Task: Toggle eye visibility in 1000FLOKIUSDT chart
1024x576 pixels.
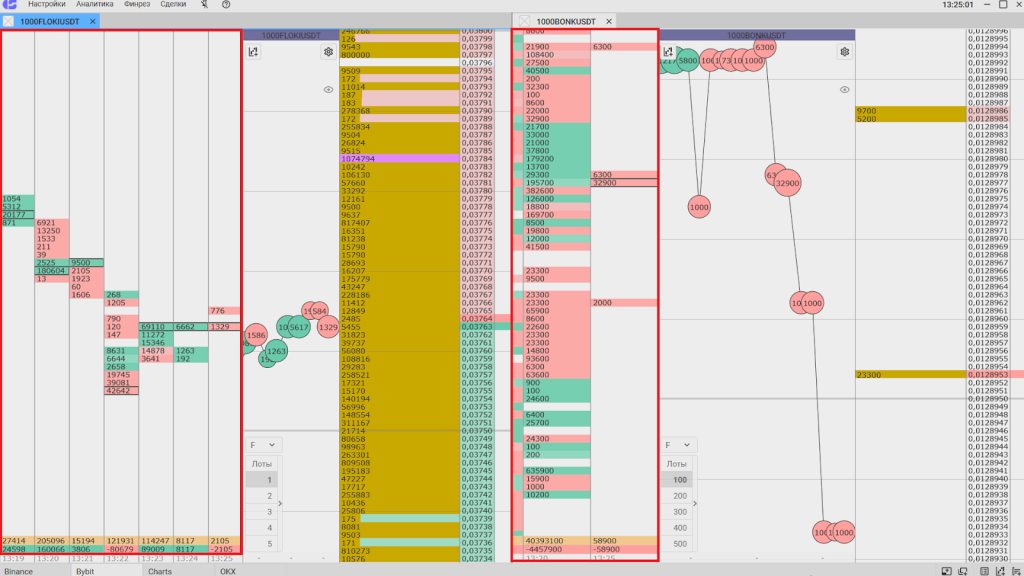Action: [x=328, y=89]
